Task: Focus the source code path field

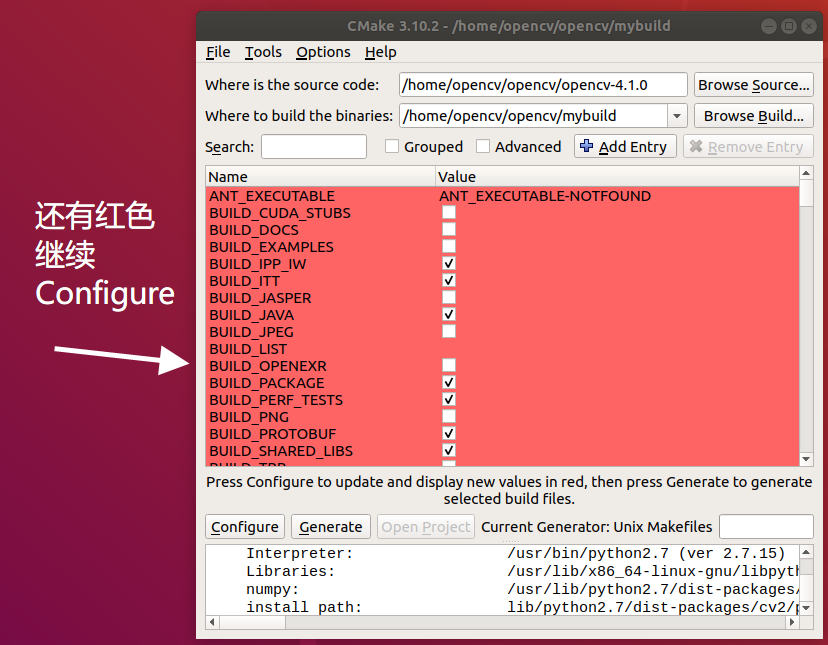Action: click(543, 85)
